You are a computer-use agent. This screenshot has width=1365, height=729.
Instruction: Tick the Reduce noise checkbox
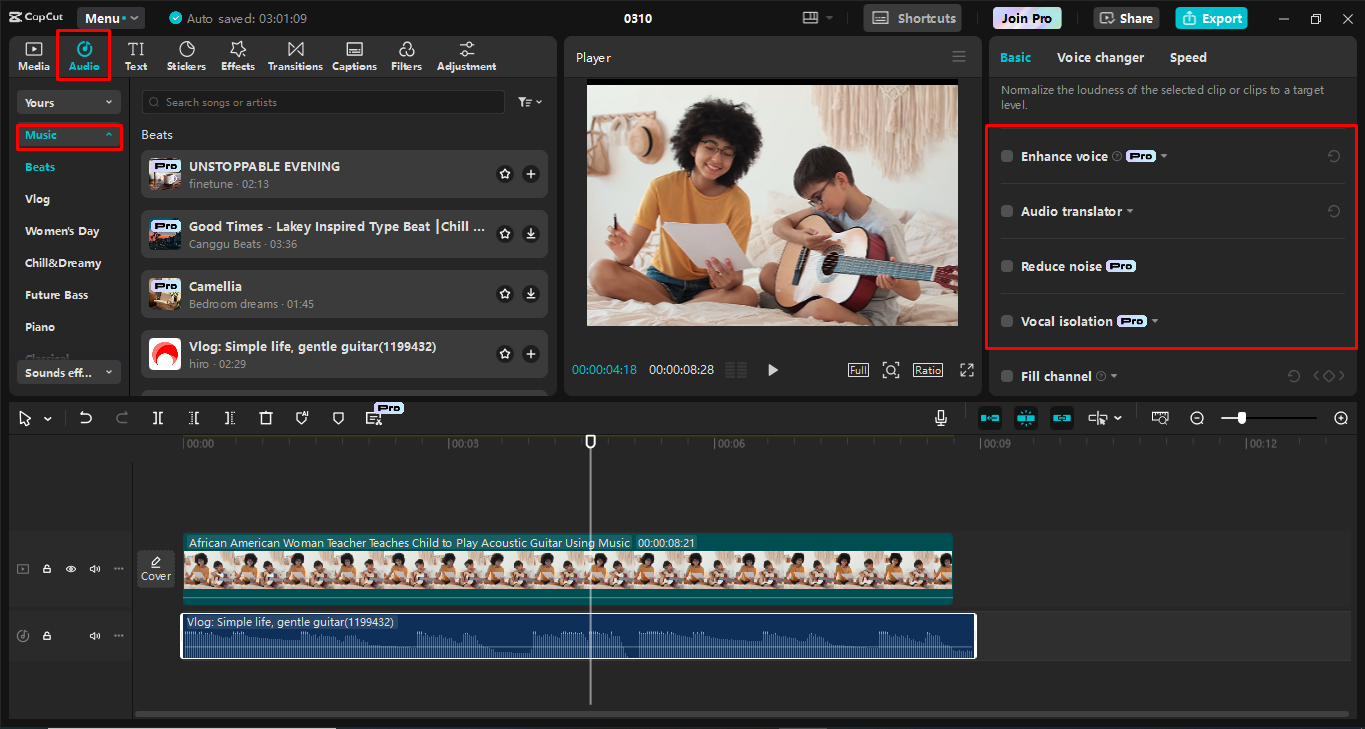(x=1007, y=266)
